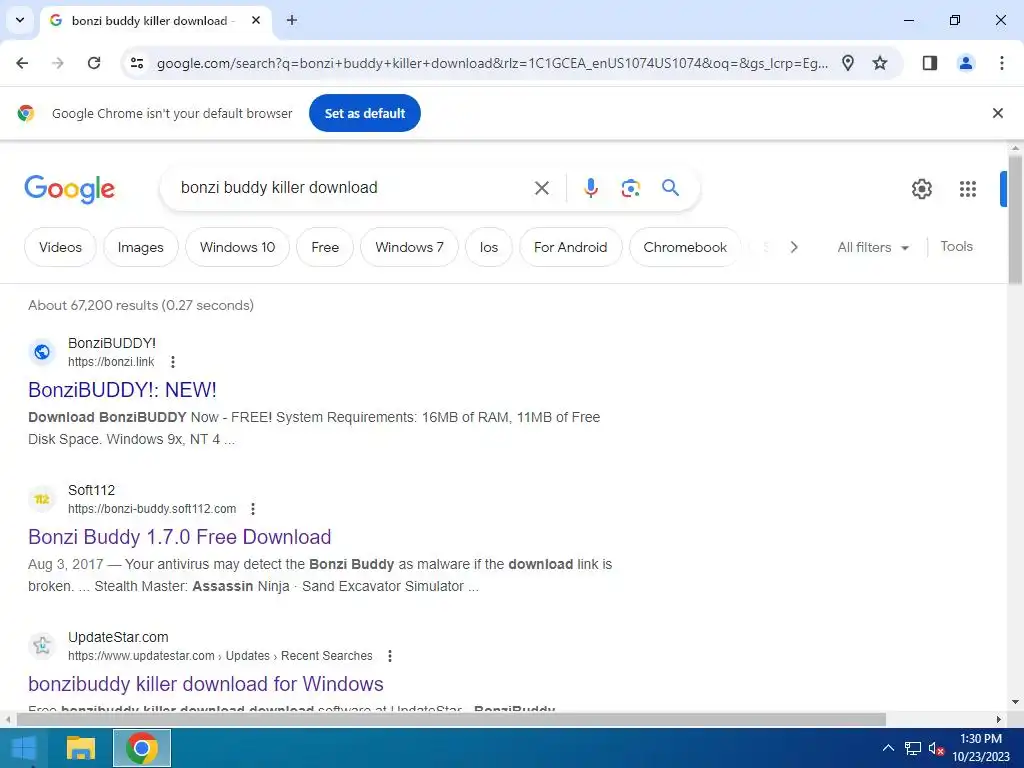Click the bonzi-buddy.soft112.com URL text
The height and width of the screenshot is (768, 1024).
coord(152,509)
